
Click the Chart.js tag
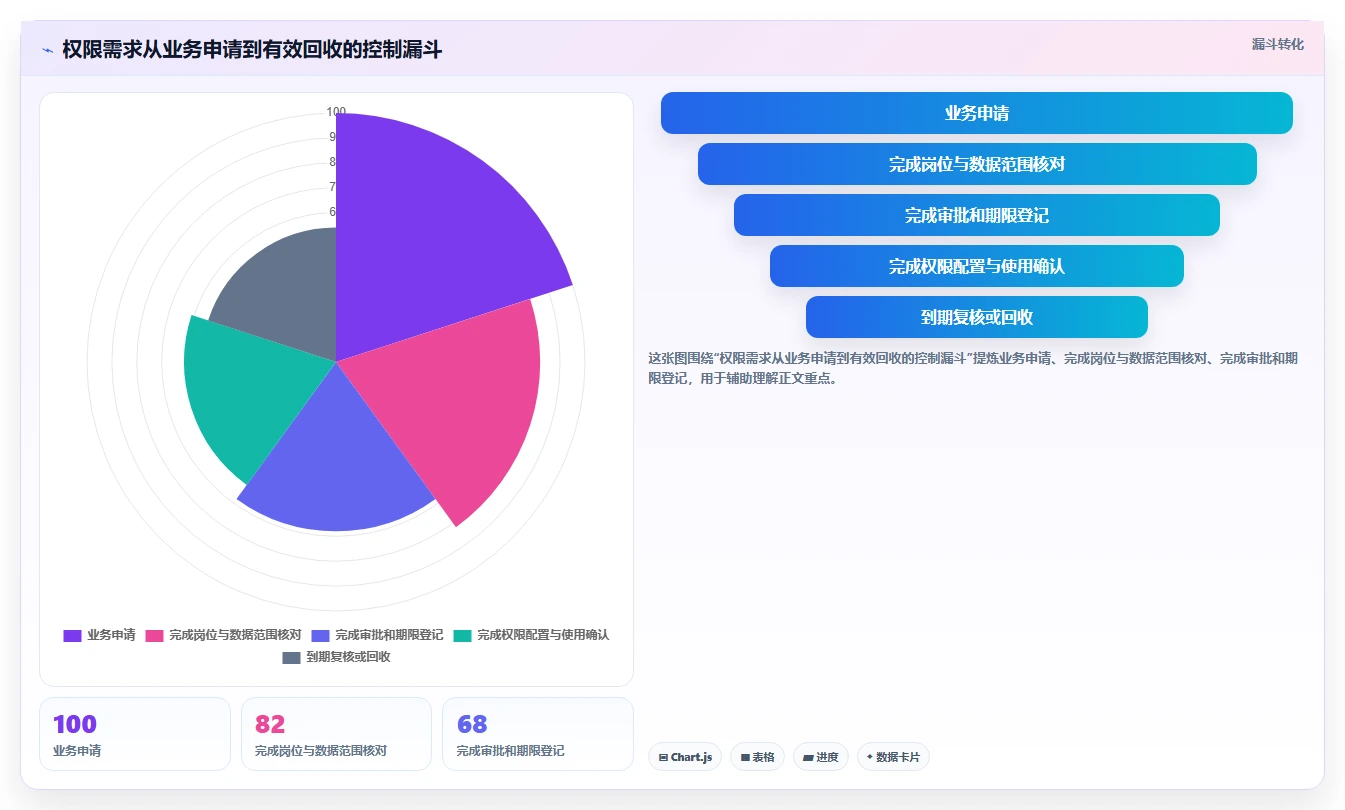pyautogui.click(x=685, y=757)
